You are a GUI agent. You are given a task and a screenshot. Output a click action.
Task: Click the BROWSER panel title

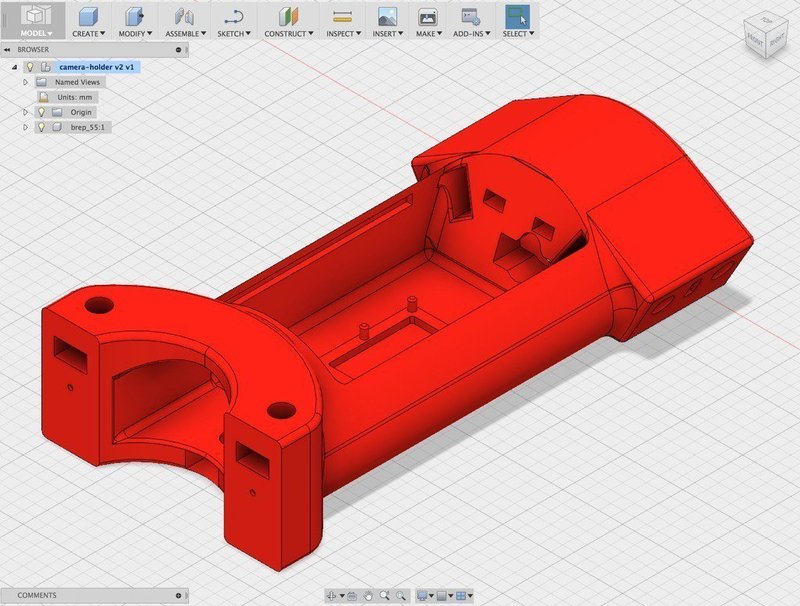tap(33, 50)
